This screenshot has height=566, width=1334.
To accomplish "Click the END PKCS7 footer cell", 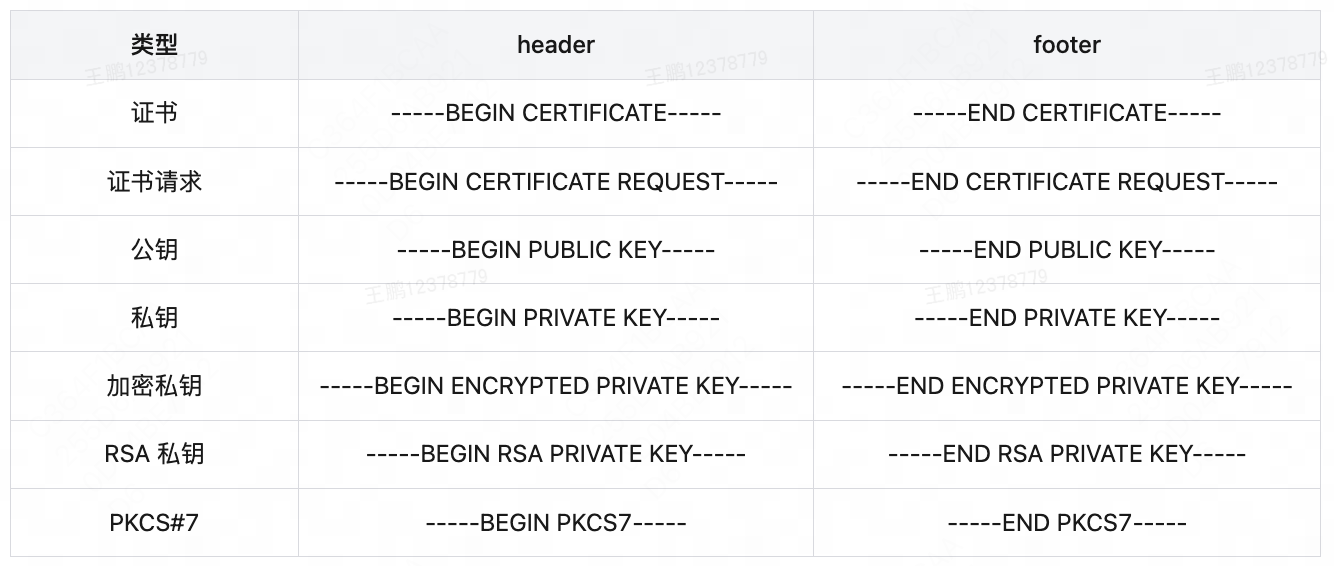I will coord(1066,522).
